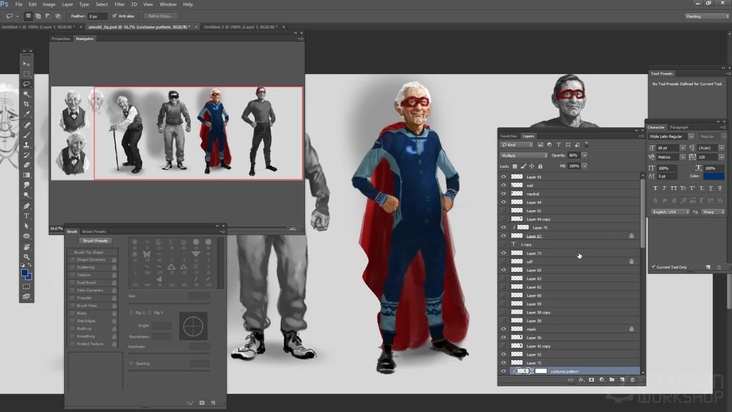The image size is (732, 412).
Task: Select the Rectangular Marquee tool
Action: (27, 73)
